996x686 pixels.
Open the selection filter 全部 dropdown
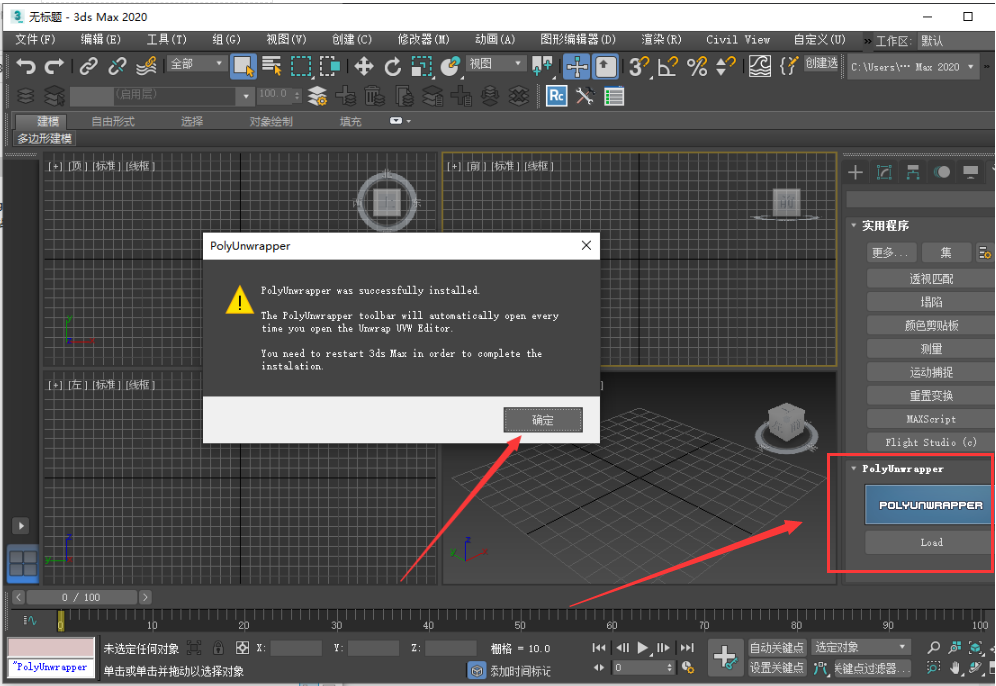click(196, 63)
